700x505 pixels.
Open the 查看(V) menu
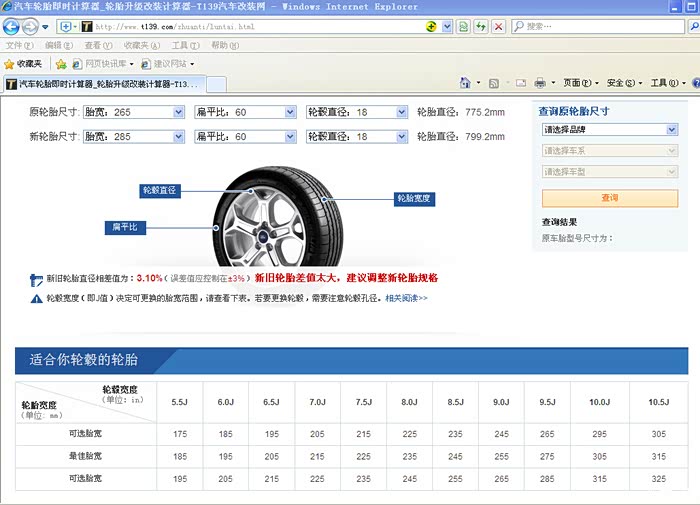98,46
